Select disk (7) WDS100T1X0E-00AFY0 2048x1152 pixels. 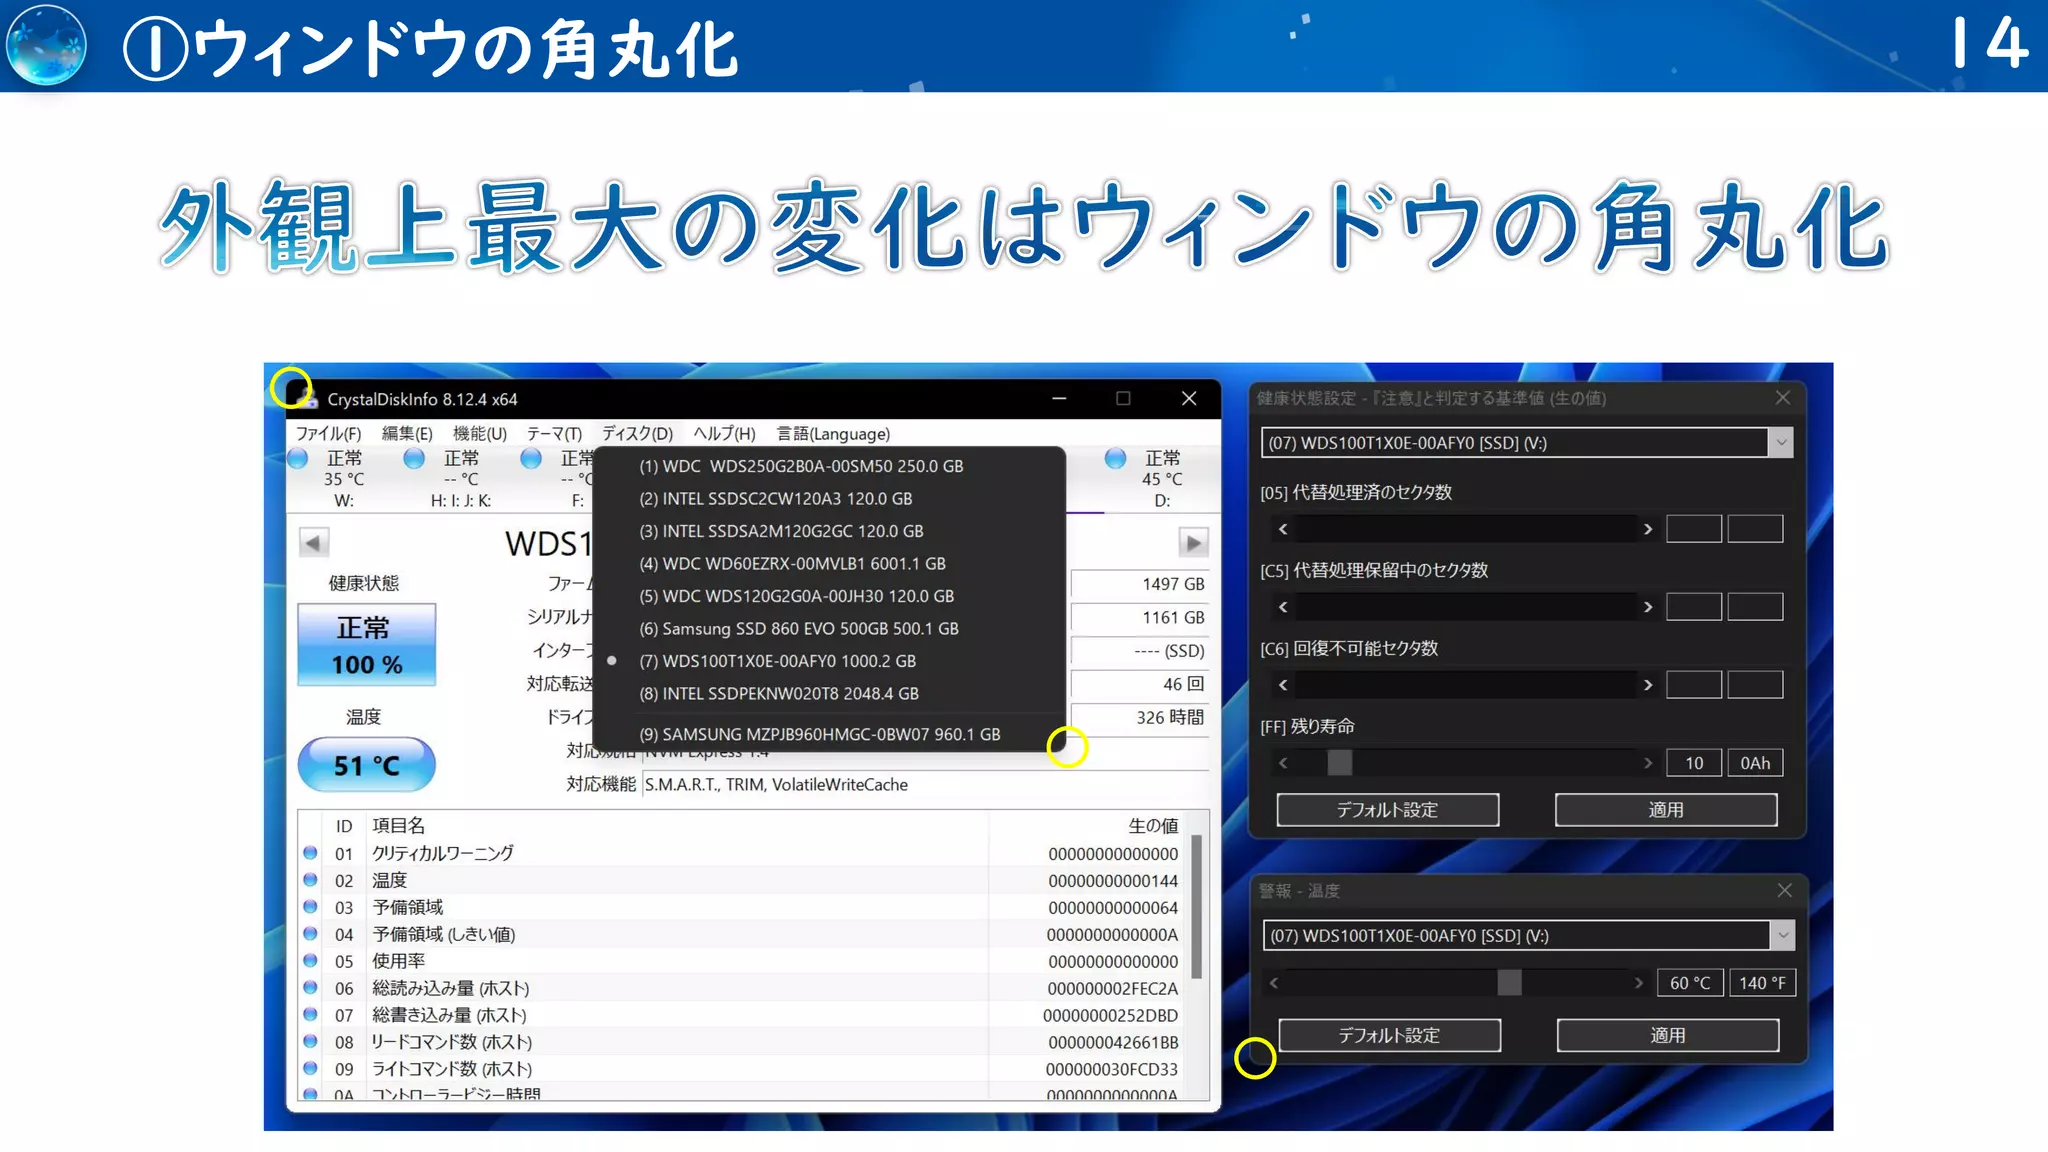pyautogui.click(x=829, y=661)
